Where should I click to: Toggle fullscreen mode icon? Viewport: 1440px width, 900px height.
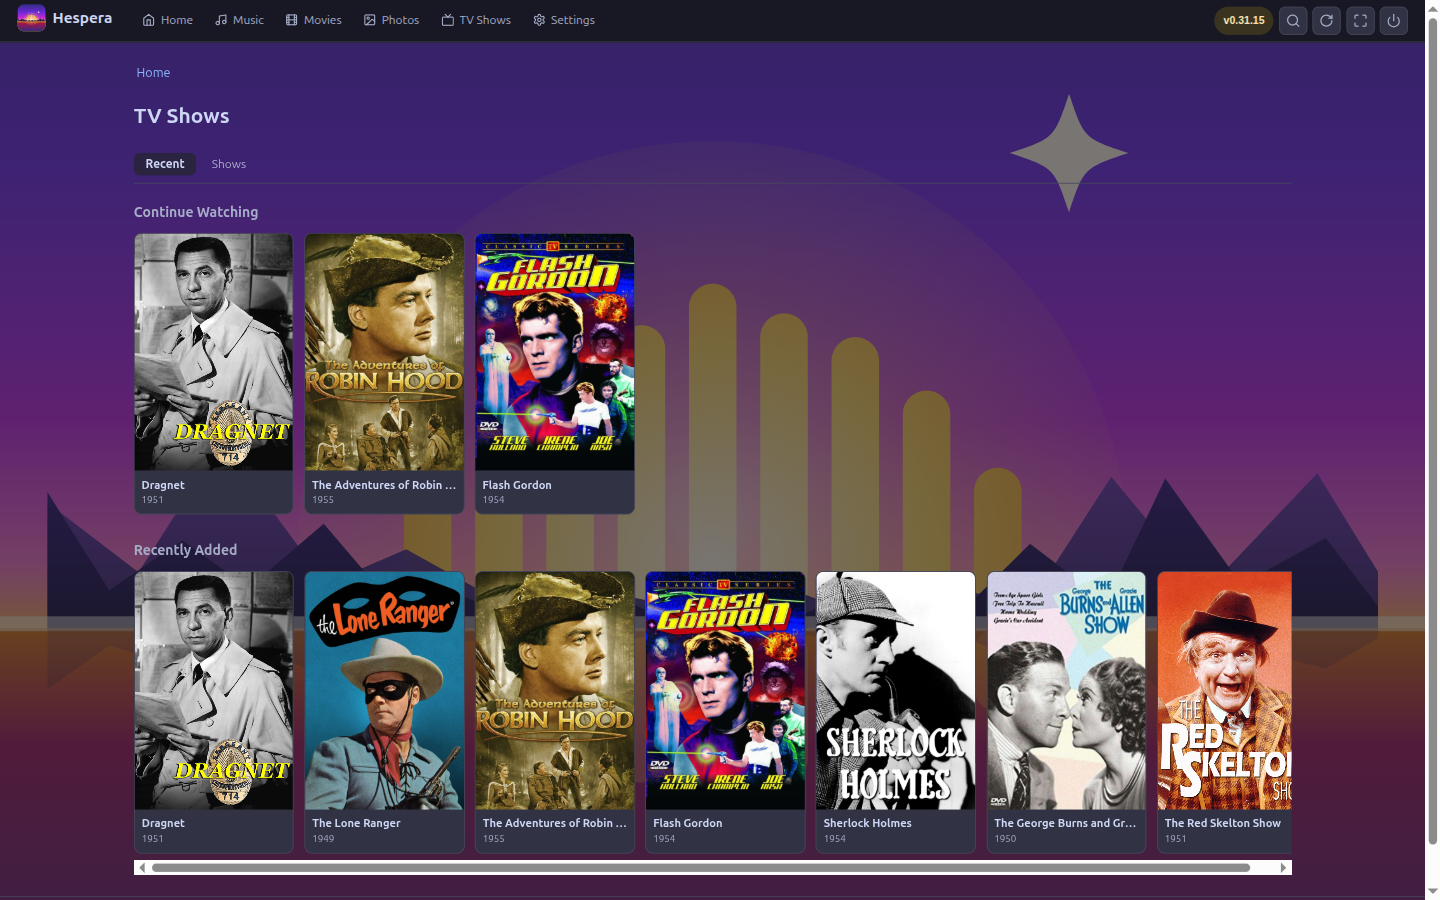click(x=1360, y=20)
